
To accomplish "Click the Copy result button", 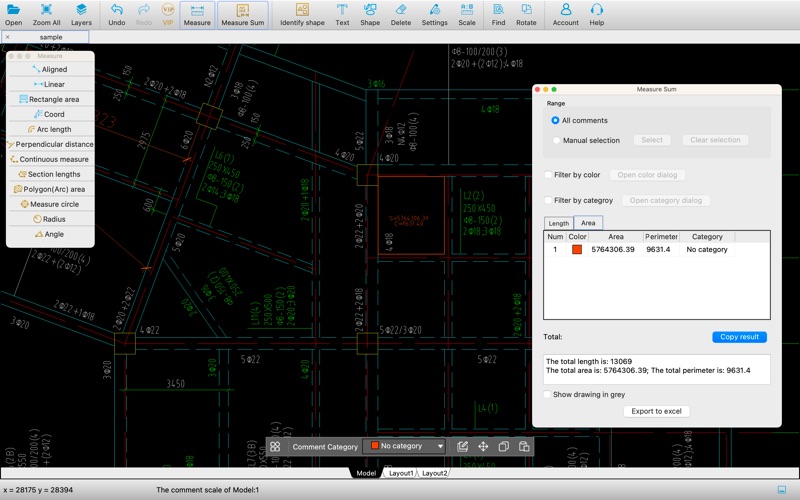I will pyautogui.click(x=739, y=337).
